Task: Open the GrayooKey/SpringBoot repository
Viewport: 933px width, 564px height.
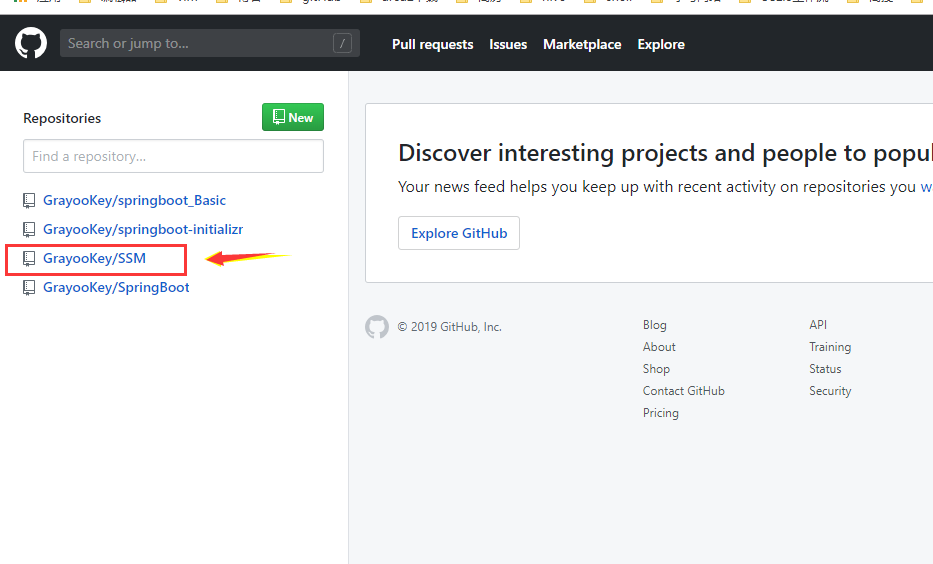Action: [x=116, y=287]
